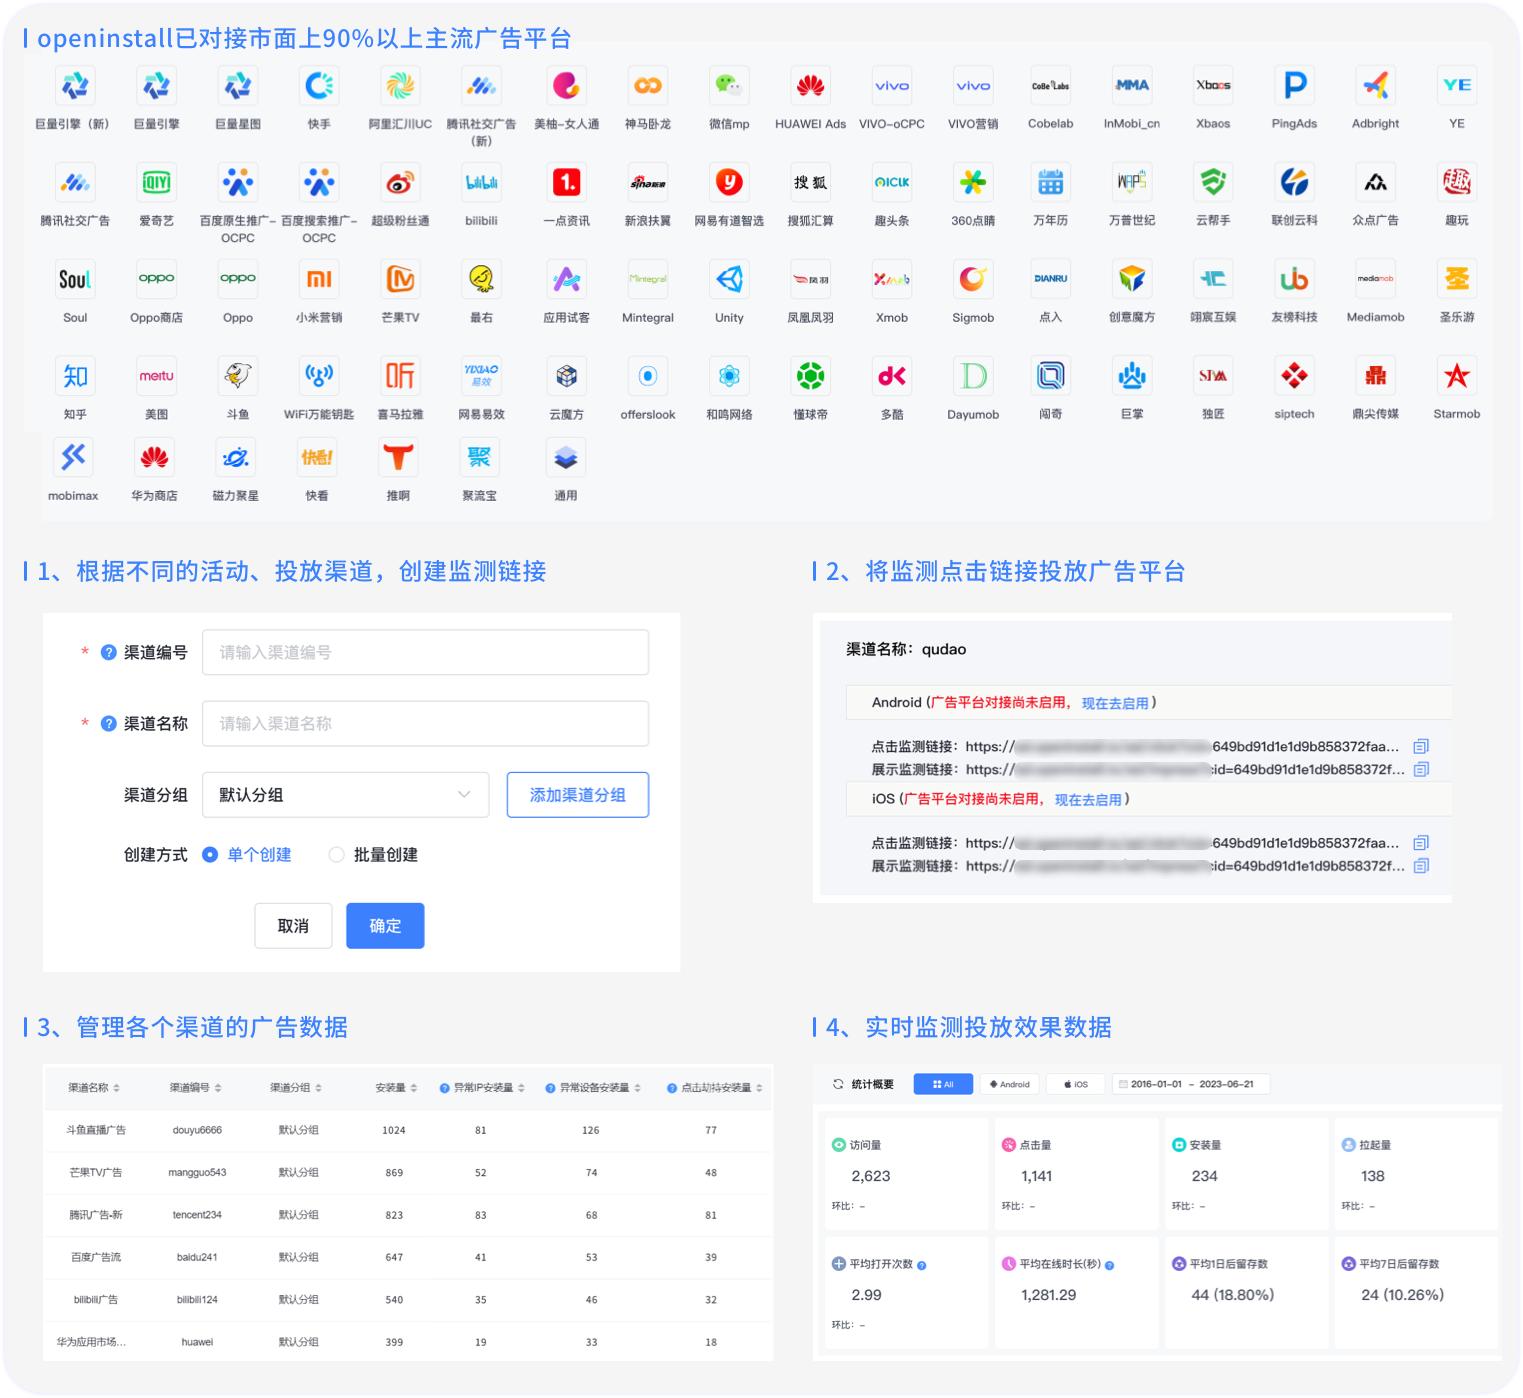Click the 知乎 platform icon
The height and width of the screenshot is (1398, 1523).
tap(75, 377)
